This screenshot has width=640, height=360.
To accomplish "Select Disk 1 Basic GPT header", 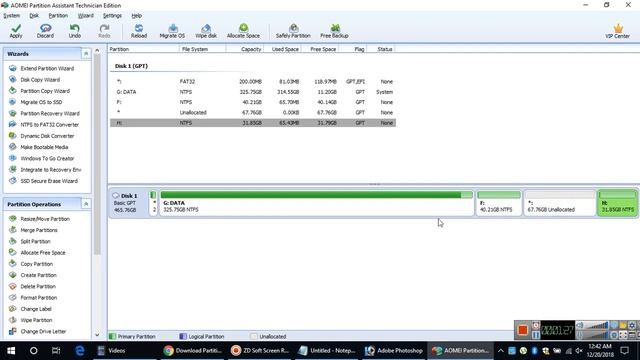I will [x=128, y=203].
